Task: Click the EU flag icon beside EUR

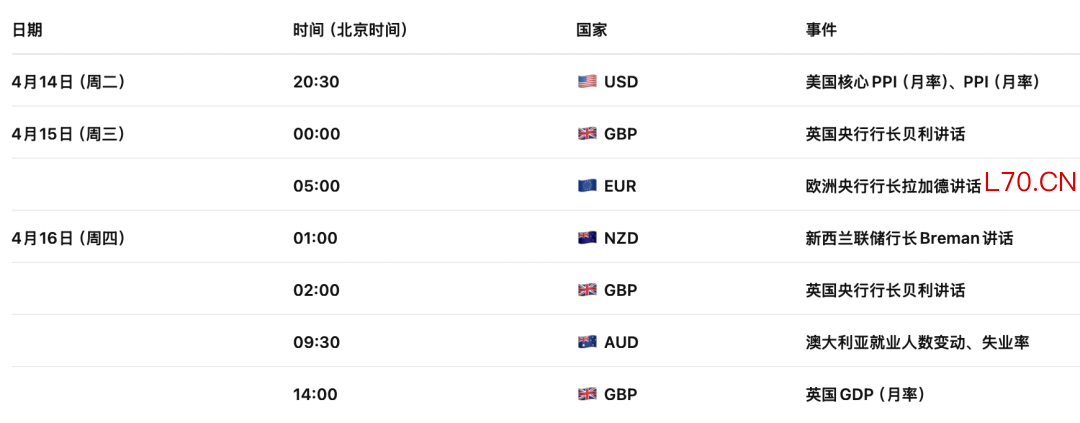Action: pos(587,186)
